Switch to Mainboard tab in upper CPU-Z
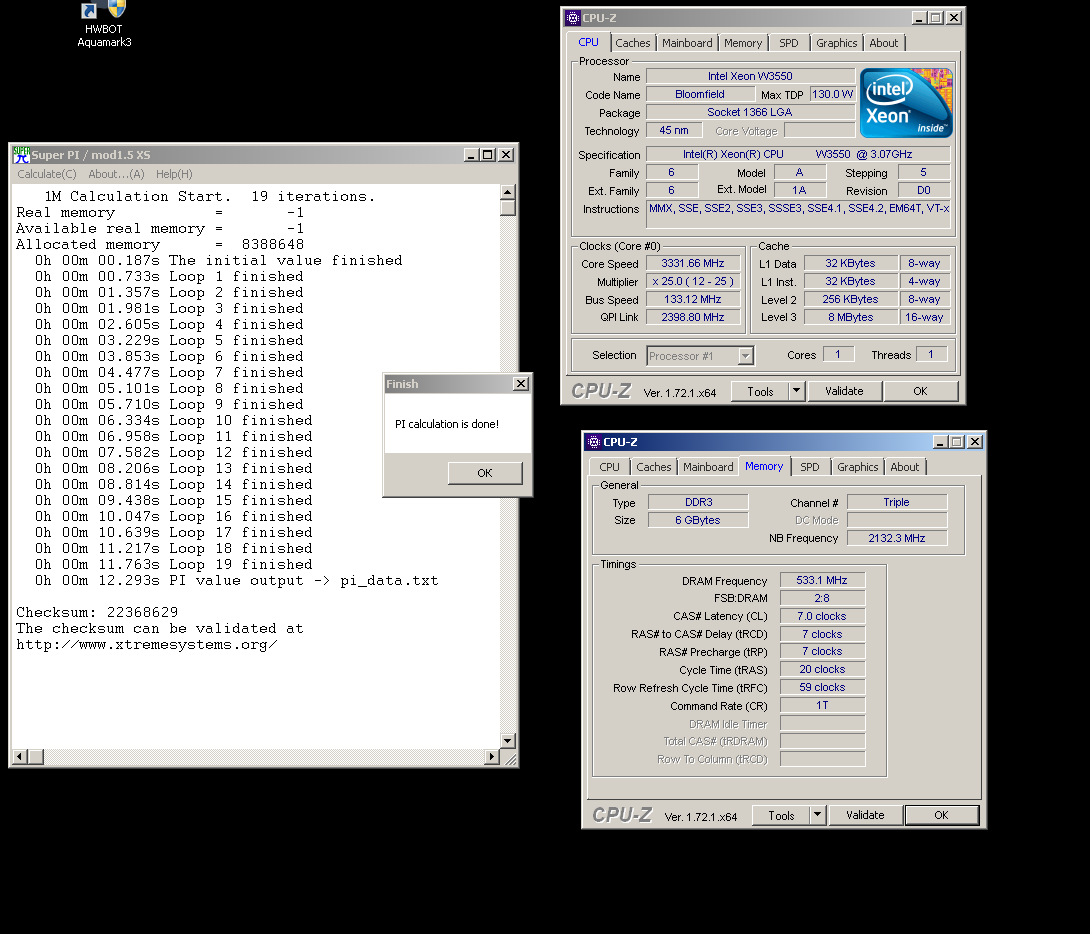 pos(687,43)
